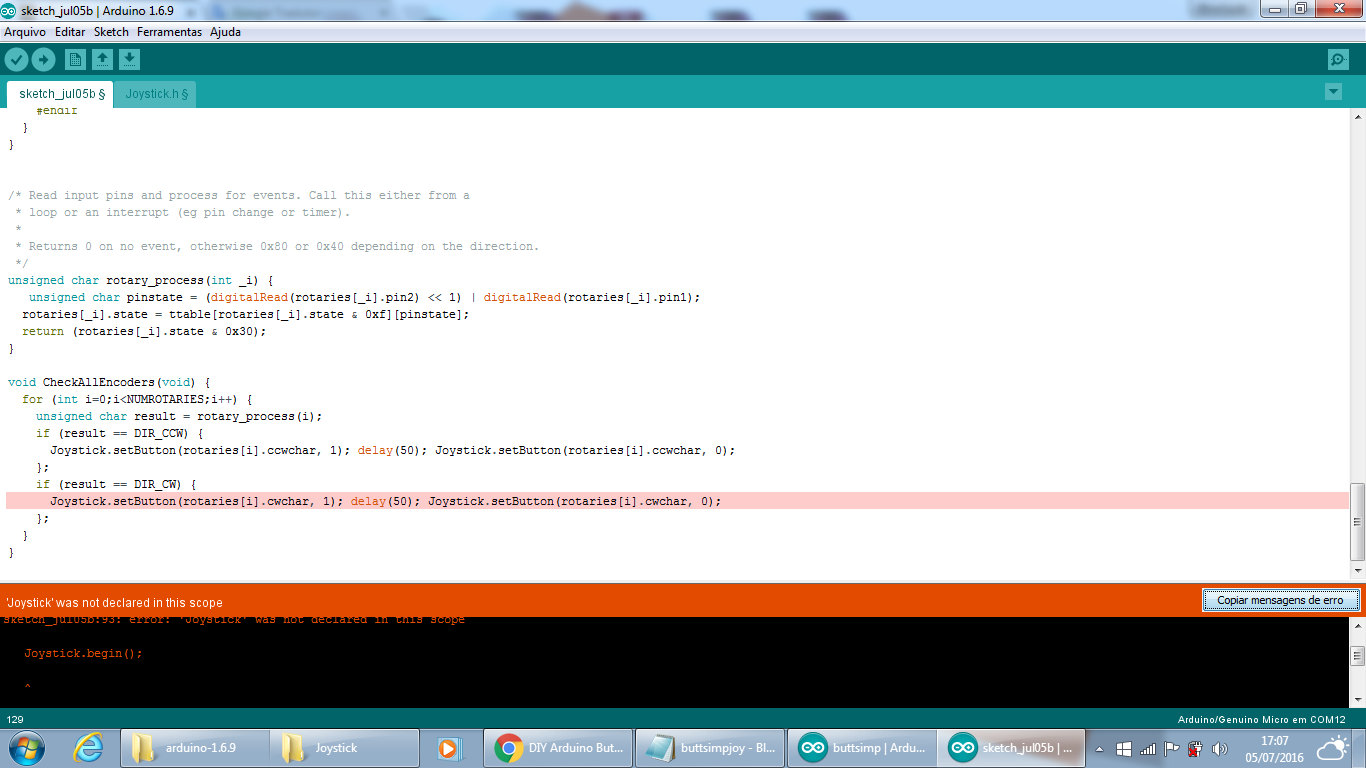This screenshot has height=768, width=1366.
Task: Switch to buttsimpjoy Notepad taskbar item
Action: 710,748
